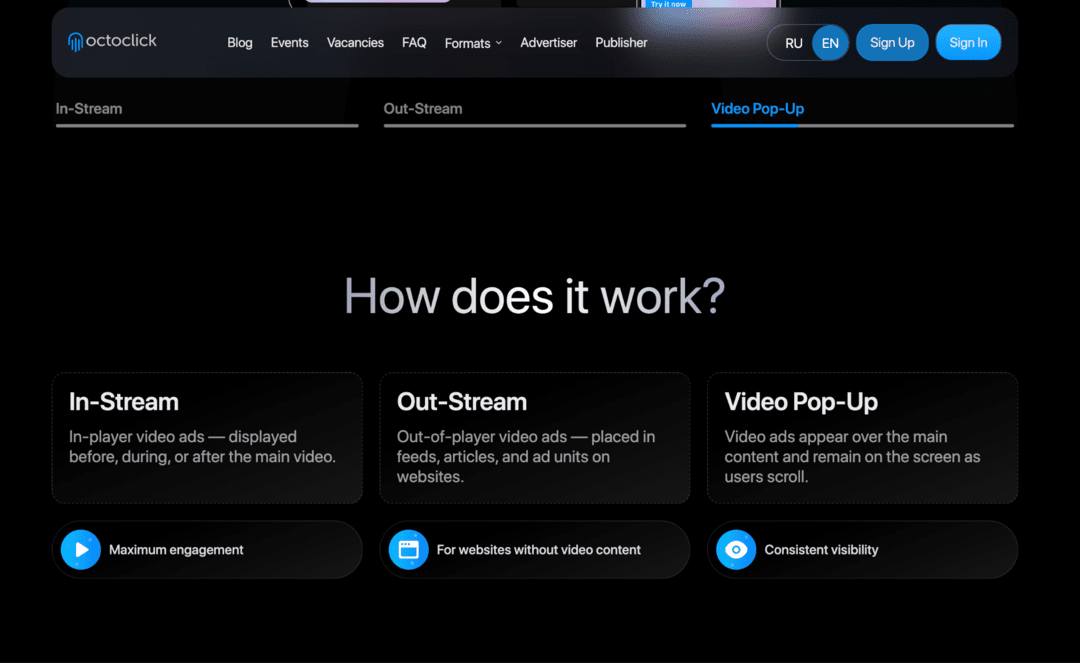Open the Out-Stream description card
This screenshot has height=663, width=1080.
[534, 438]
